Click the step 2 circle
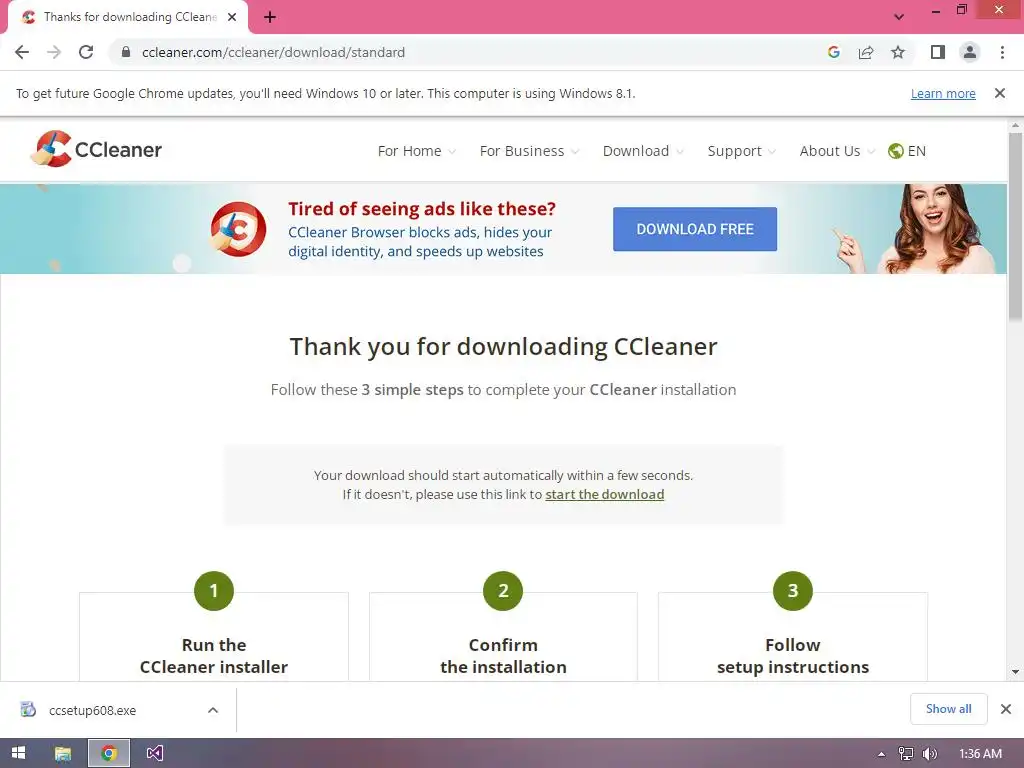This screenshot has width=1024, height=768. [x=503, y=591]
